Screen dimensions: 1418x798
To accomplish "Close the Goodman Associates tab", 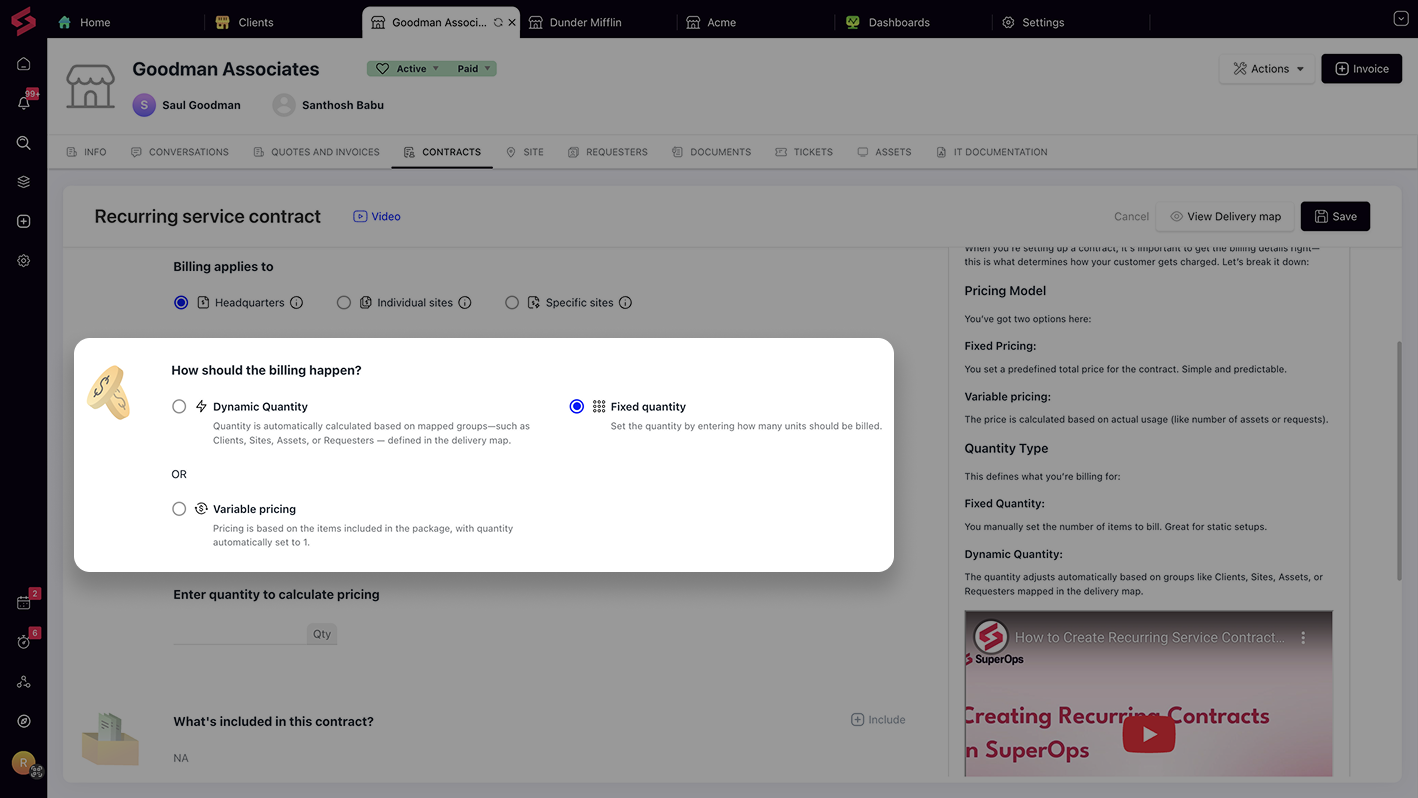I will click(x=512, y=22).
